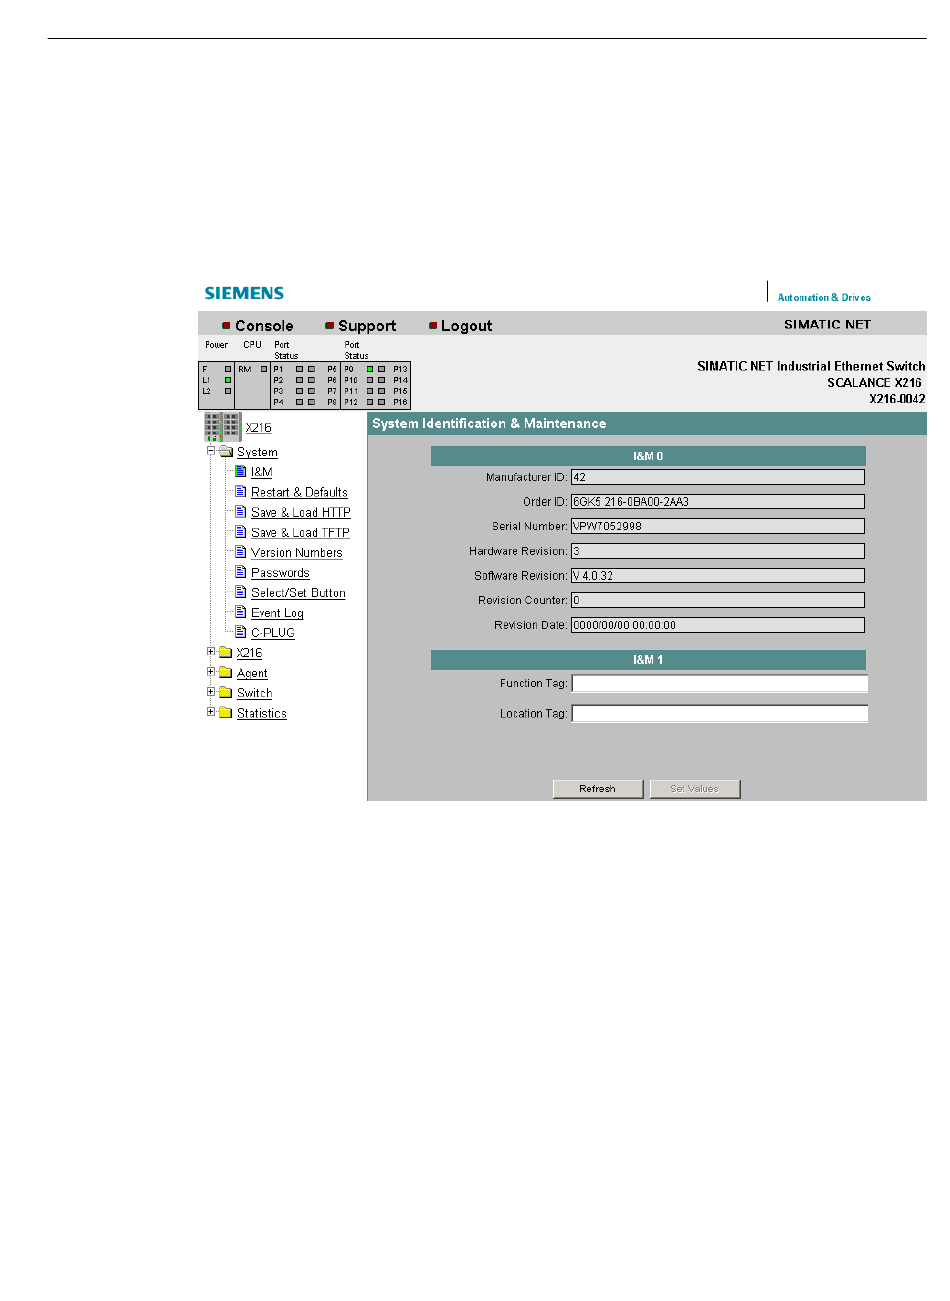
Task: Click the X216 folder icon below C-PLUG
Action: [226, 653]
